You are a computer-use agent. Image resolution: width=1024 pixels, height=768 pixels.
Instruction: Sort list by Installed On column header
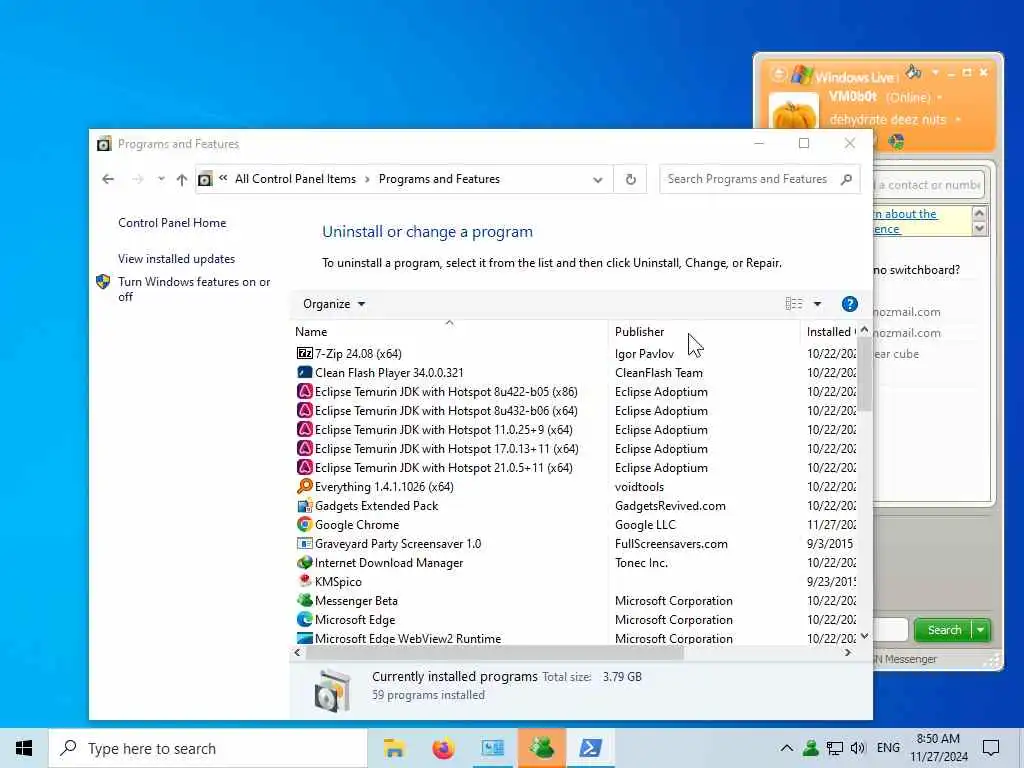coord(829,332)
